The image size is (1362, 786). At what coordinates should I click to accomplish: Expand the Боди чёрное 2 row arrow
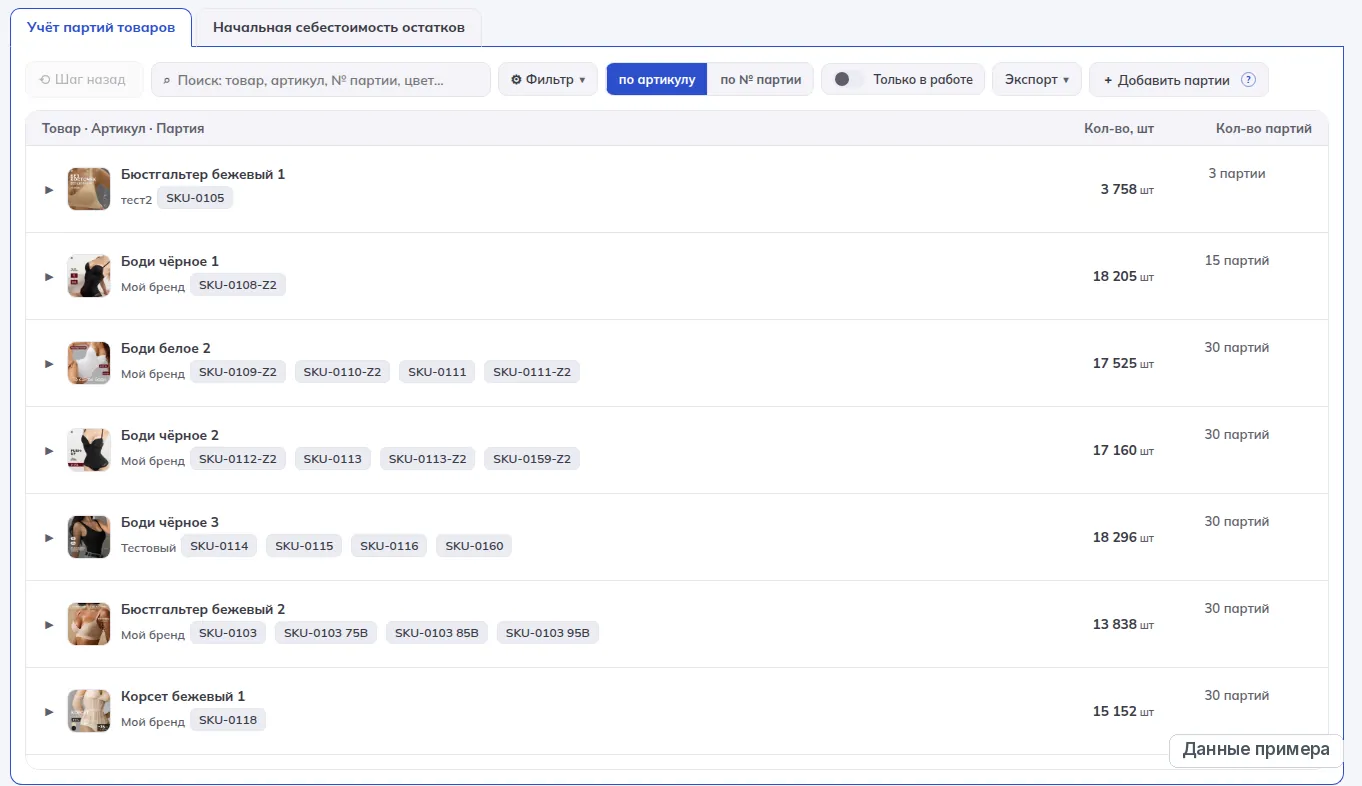(x=49, y=450)
